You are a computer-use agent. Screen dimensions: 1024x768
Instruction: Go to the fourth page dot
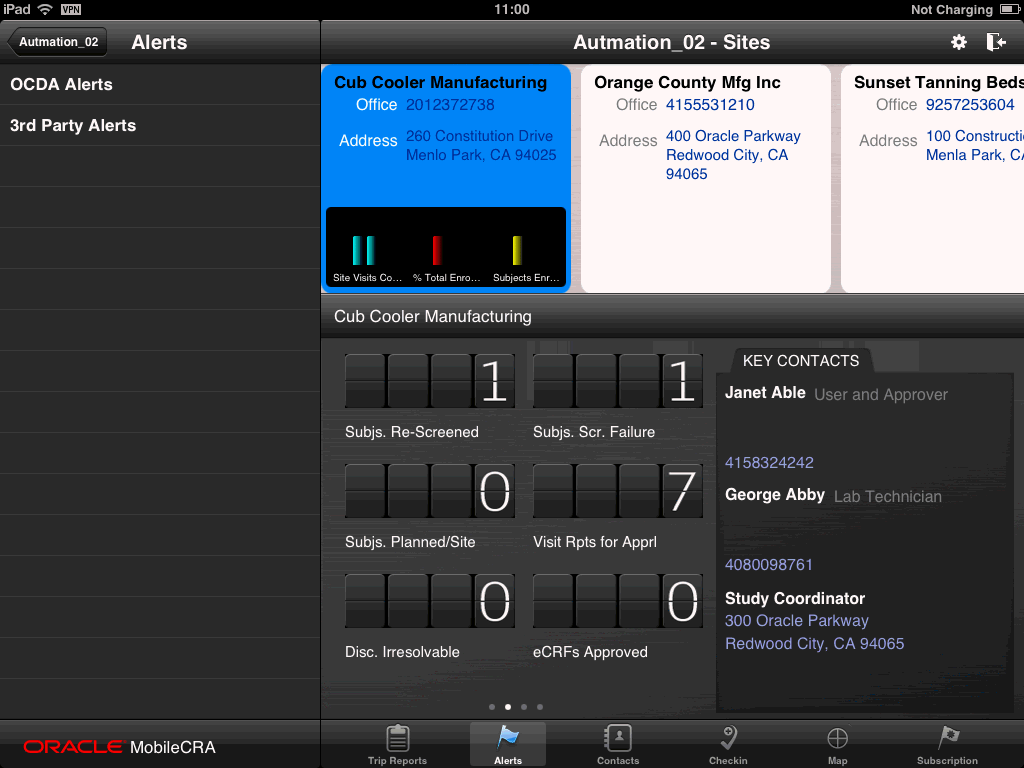[539, 707]
